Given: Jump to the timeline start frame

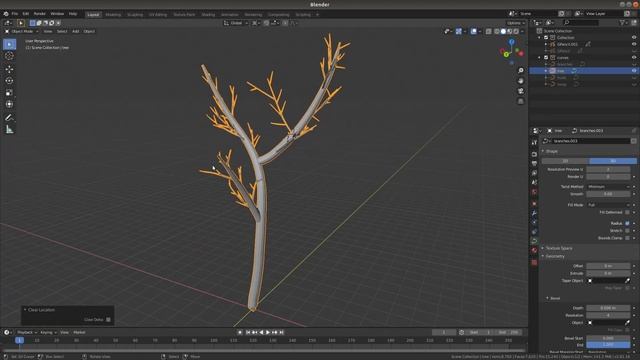Looking at the screenshot, I should (x=248, y=333).
